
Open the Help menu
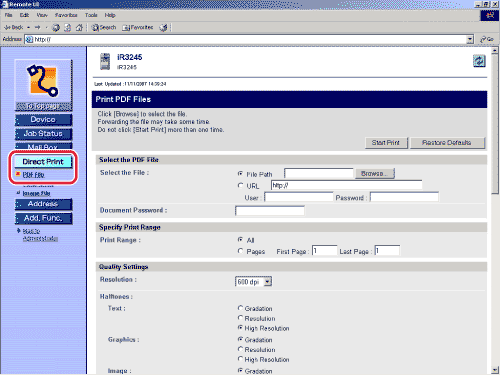[110, 15]
